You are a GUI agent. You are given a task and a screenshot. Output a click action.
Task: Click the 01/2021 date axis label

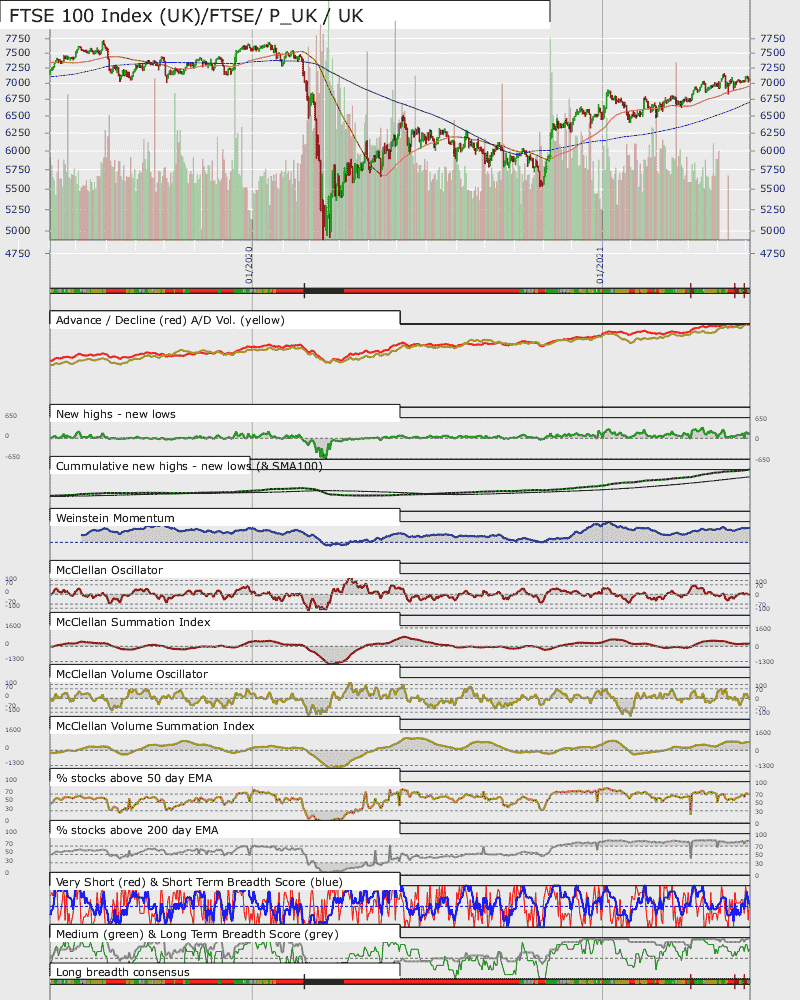pos(600,265)
